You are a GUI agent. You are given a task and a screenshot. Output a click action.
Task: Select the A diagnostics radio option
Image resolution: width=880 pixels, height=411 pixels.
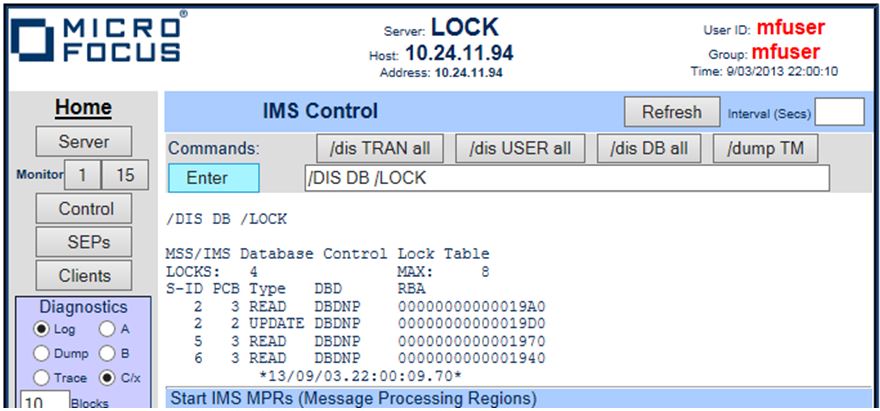pyautogui.click(x=106, y=329)
